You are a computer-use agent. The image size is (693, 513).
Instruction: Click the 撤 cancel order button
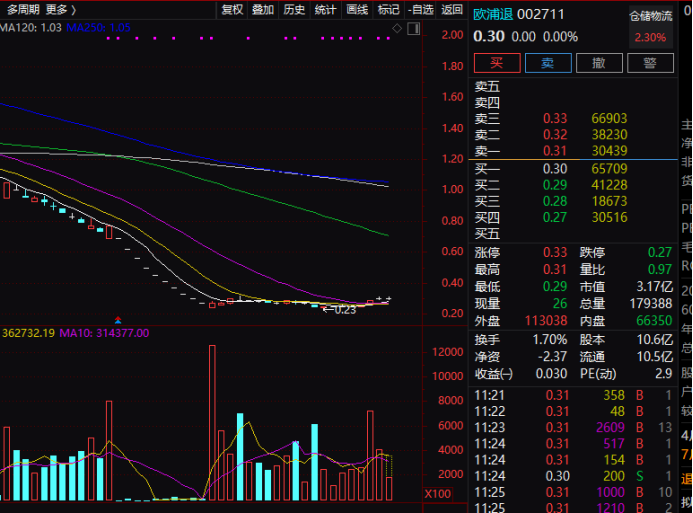point(599,63)
